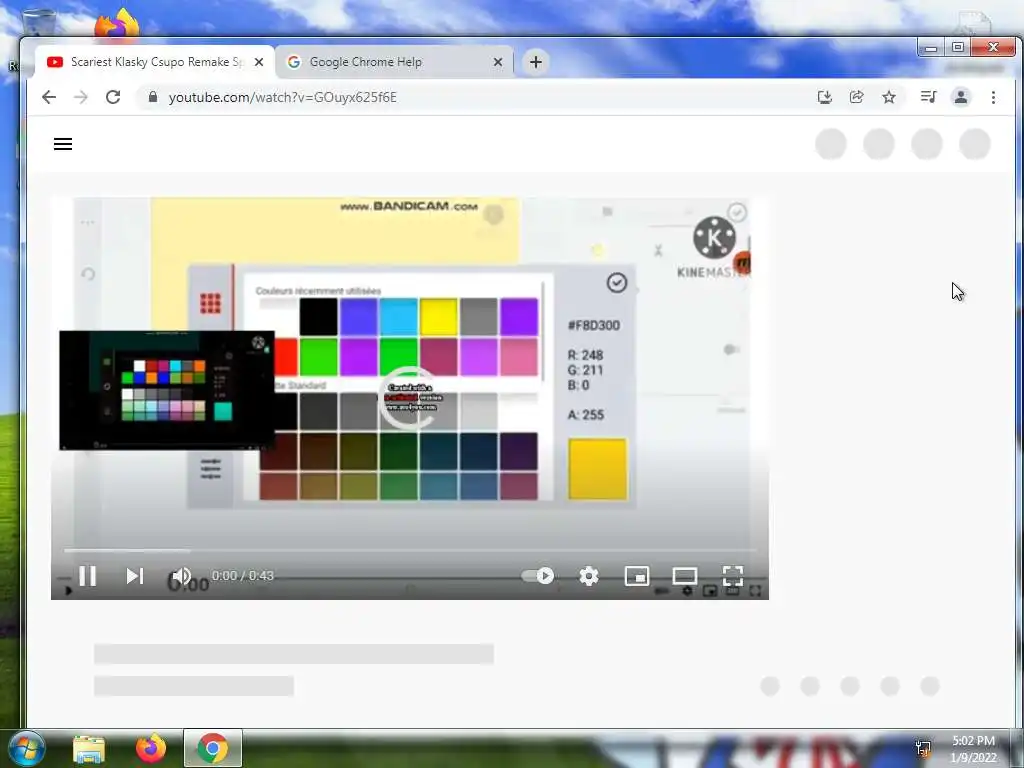Screen dimensions: 1024x768
Task: Switch to Google Chrome Help tab
Action: click(x=392, y=62)
